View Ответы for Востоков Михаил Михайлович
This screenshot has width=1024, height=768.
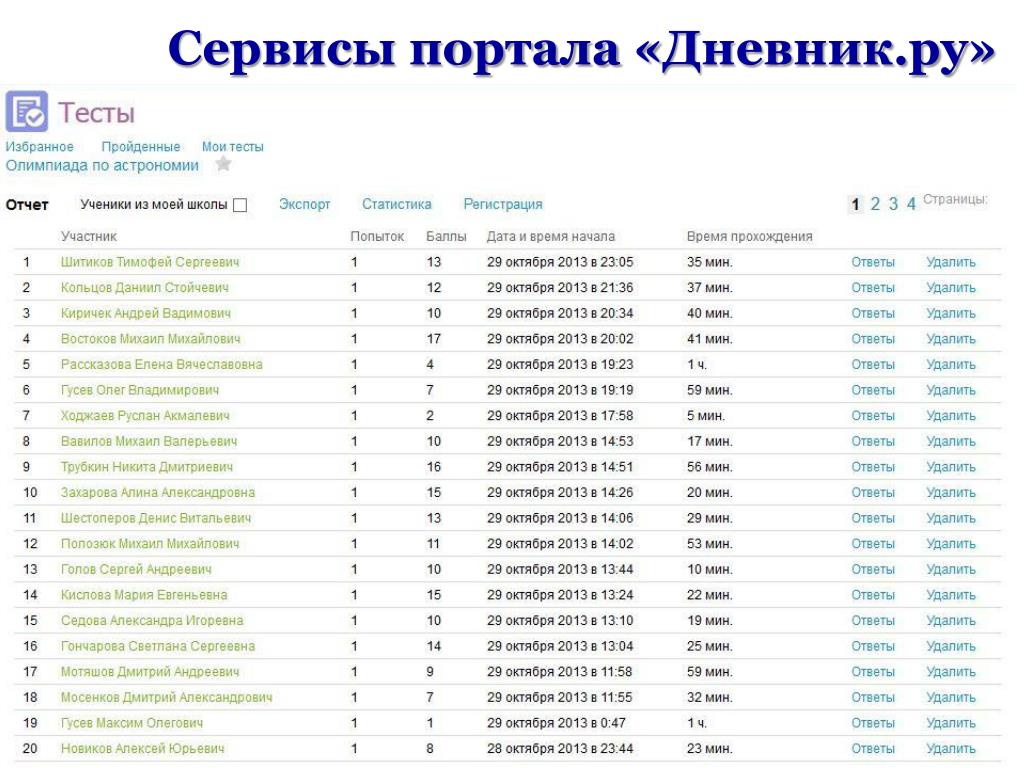[x=873, y=339]
